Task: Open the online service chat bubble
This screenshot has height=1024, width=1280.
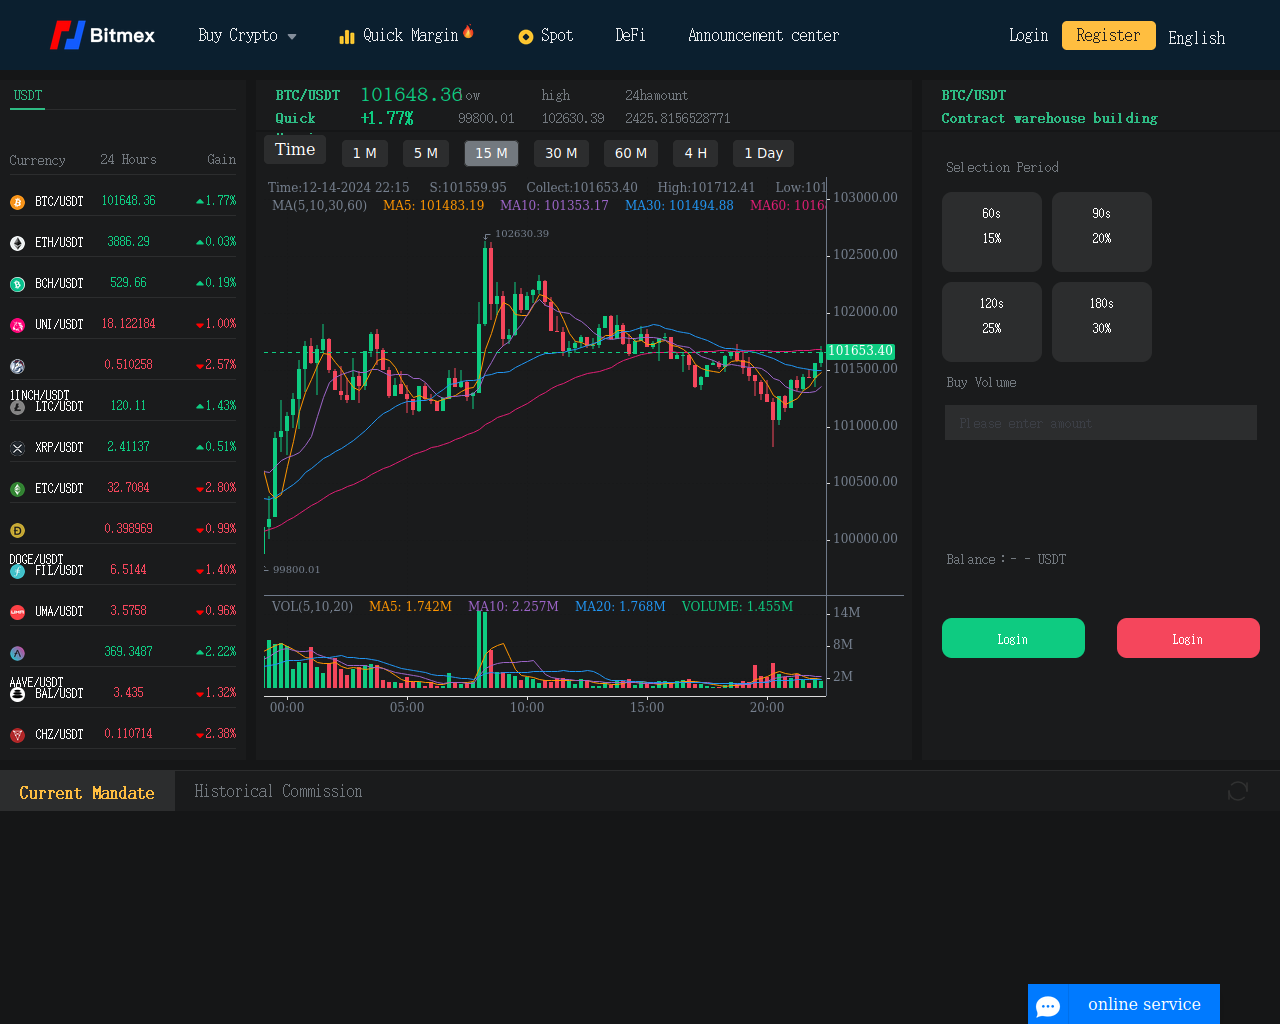Action: [1048, 1005]
